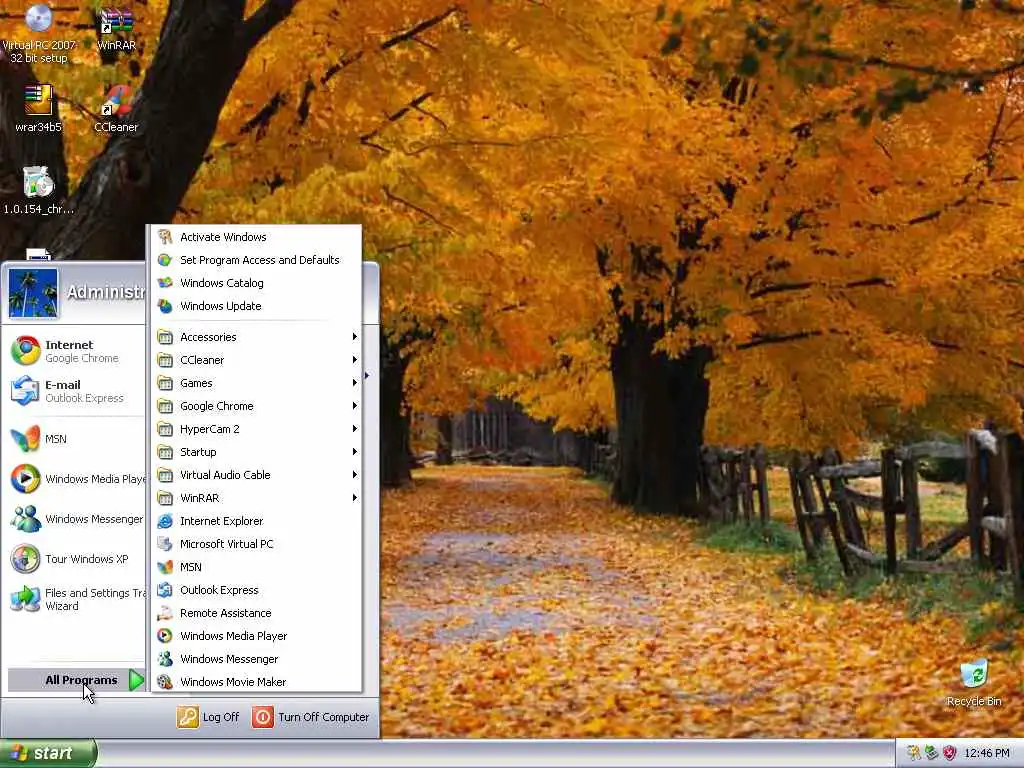This screenshot has width=1024, height=768.
Task: Click Activate Windows in All Programs
Action: [257, 237]
